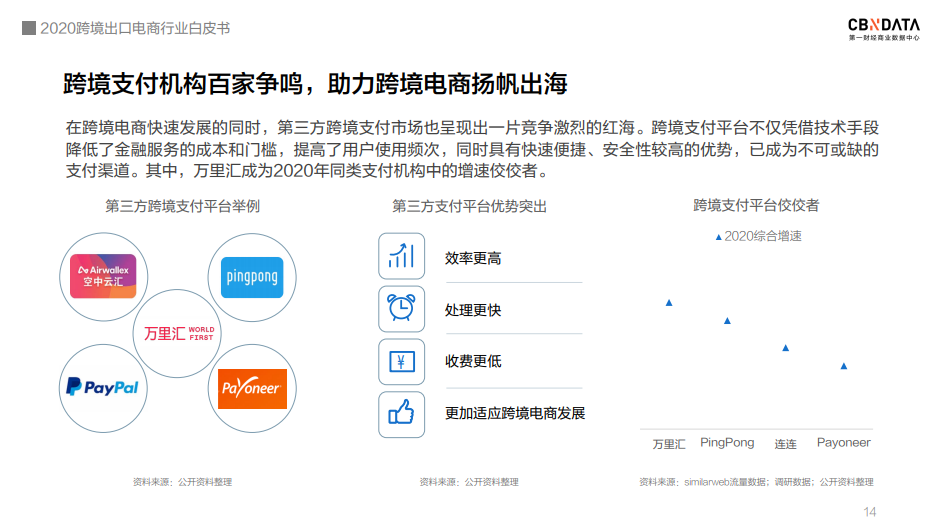Select the PingPong logo
This screenshot has height=527, width=942.
pyautogui.click(x=251, y=275)
